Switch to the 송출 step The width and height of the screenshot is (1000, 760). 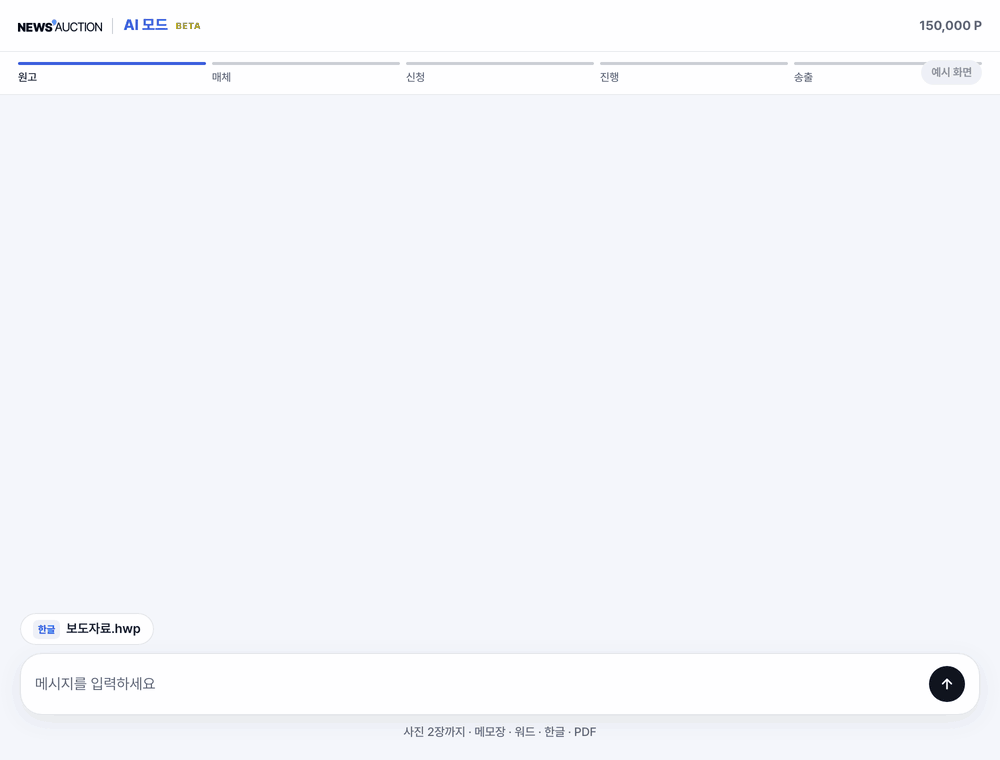[x=803, y=77]
